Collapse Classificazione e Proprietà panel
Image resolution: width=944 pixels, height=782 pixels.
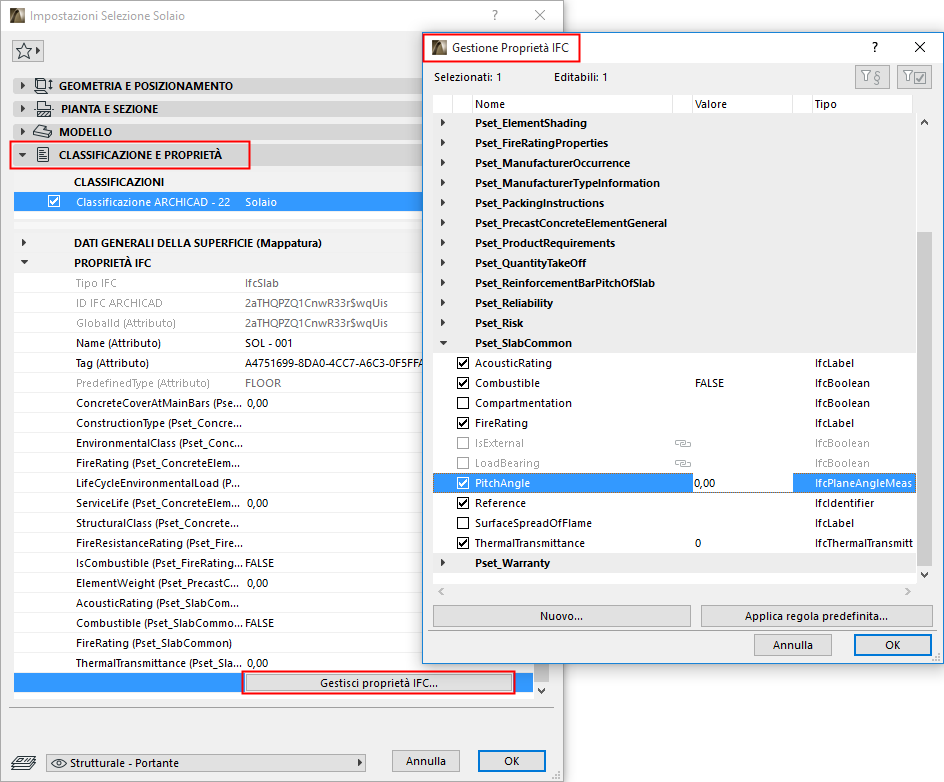click(23, 155)
